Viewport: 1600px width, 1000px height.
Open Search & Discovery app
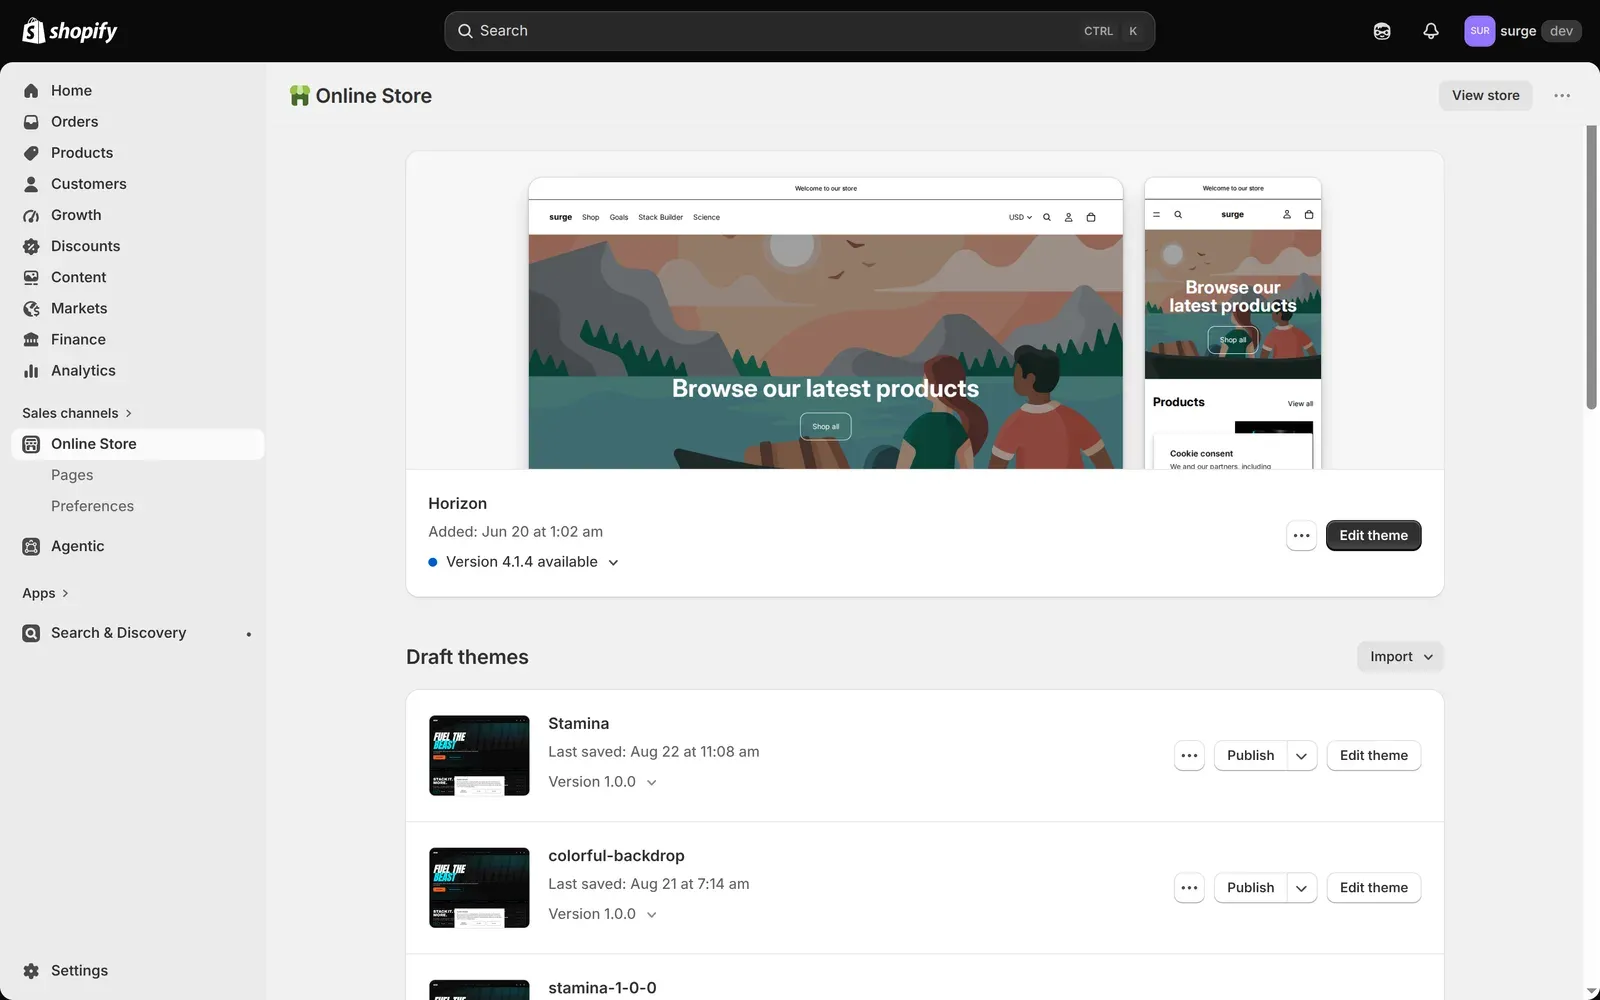138,633
